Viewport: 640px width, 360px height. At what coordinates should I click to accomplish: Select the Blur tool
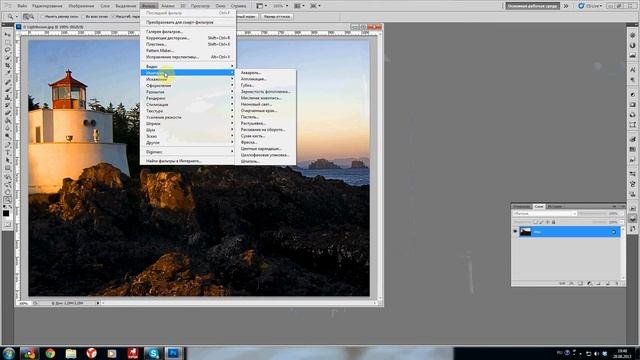click(7, 128)
